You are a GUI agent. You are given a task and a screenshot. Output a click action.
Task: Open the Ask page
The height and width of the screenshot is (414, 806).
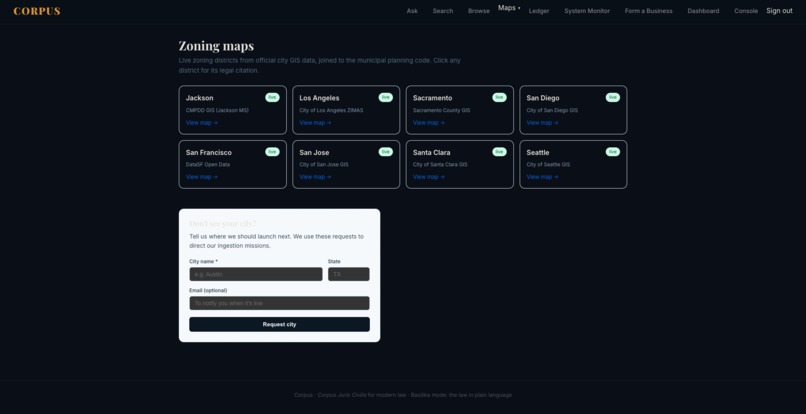pos(412,11)
